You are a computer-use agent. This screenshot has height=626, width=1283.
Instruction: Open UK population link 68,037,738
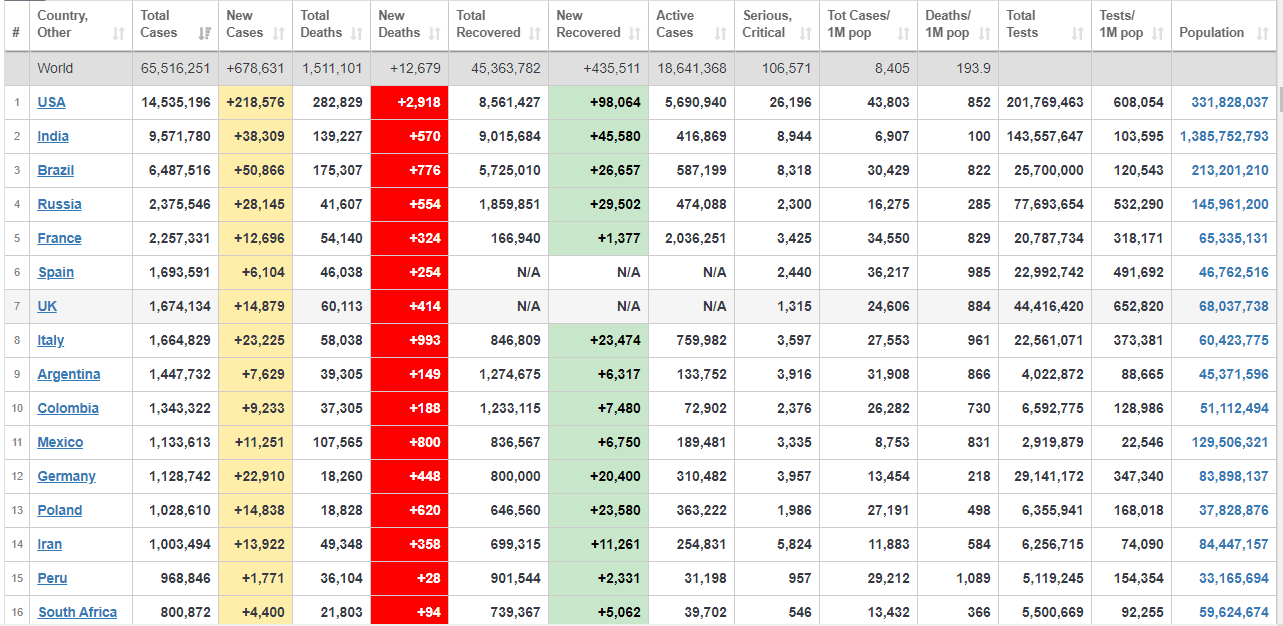(x=1234, y=306)
